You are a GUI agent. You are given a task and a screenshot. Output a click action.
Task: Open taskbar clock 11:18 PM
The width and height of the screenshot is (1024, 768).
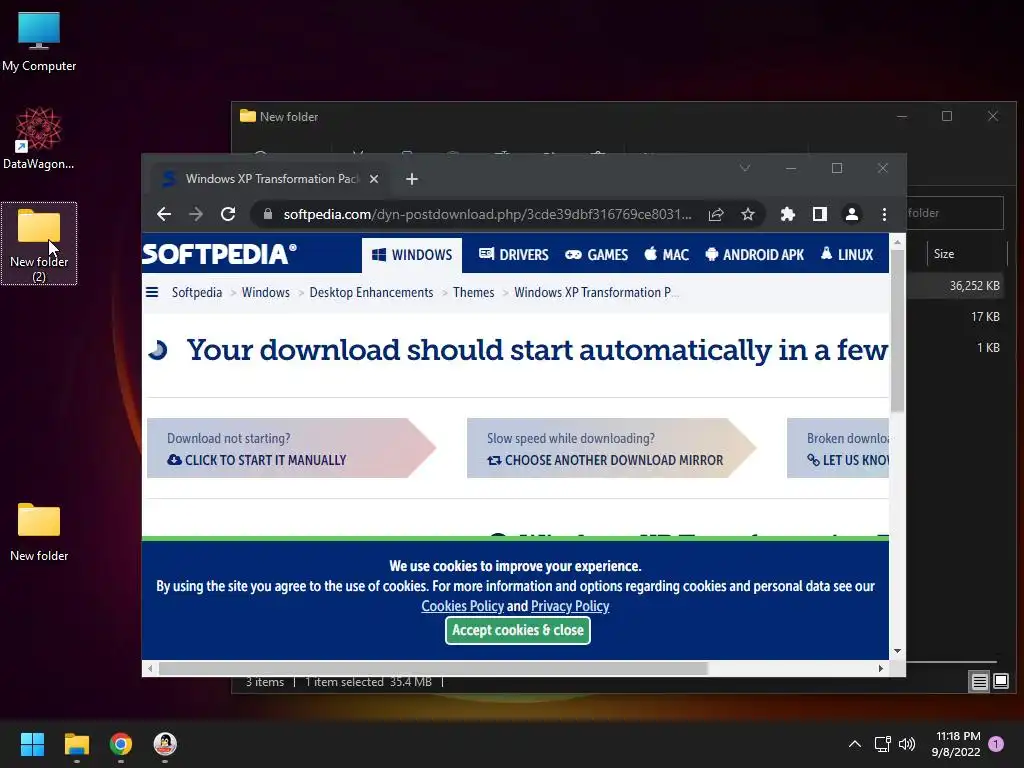tap(956, 744)
